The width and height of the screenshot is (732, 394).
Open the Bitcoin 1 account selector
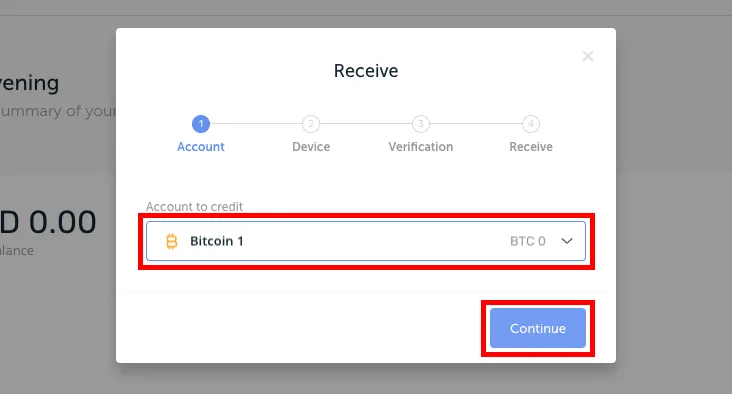point(366,241)
